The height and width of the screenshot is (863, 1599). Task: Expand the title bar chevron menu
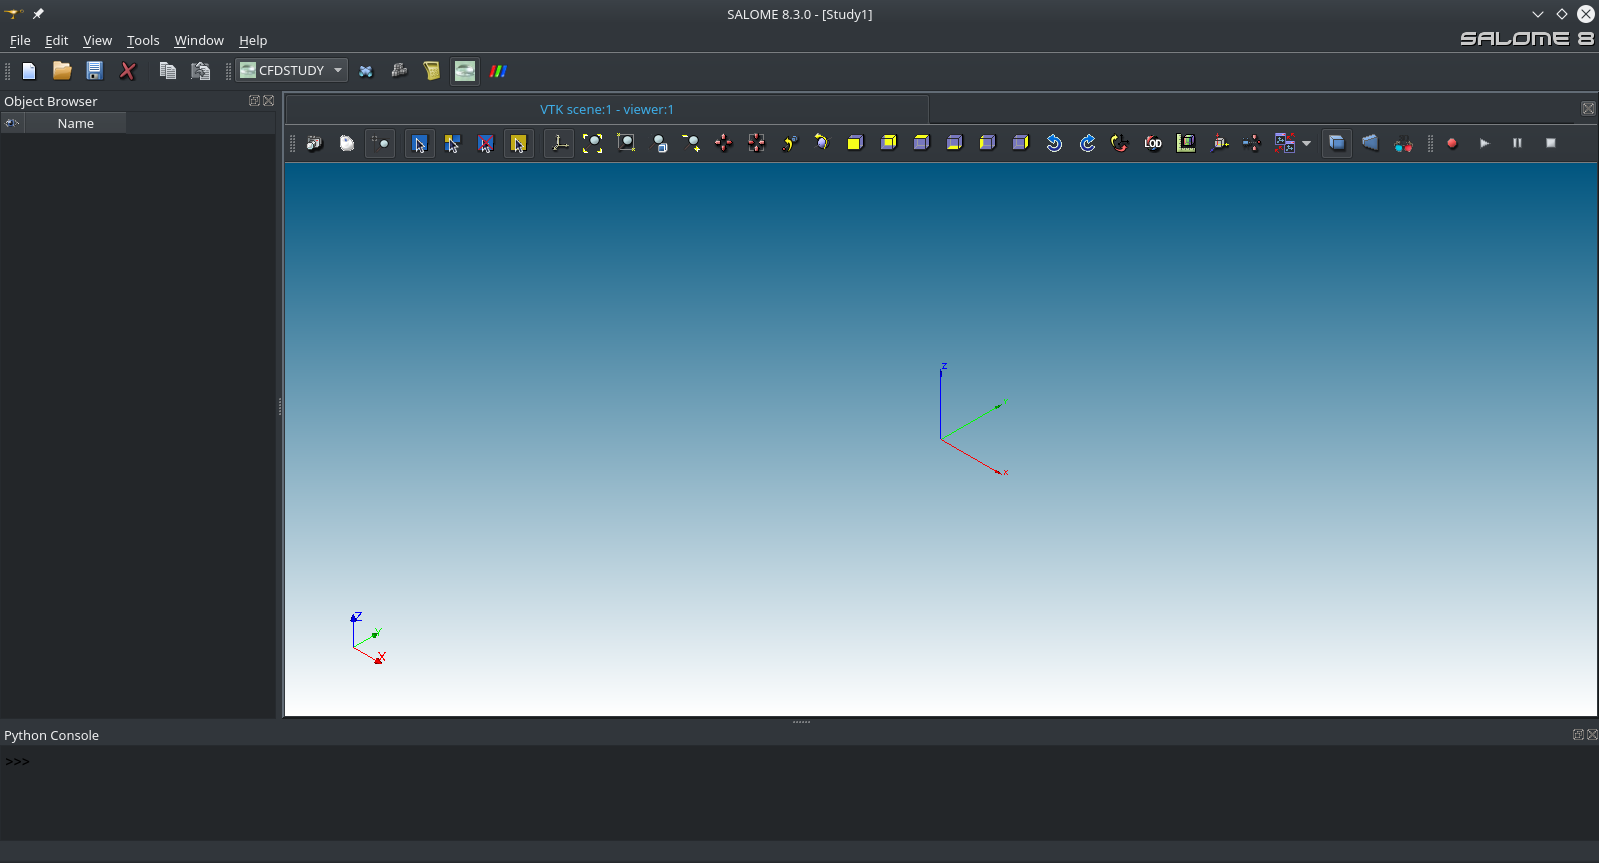tap(1537, 14)
